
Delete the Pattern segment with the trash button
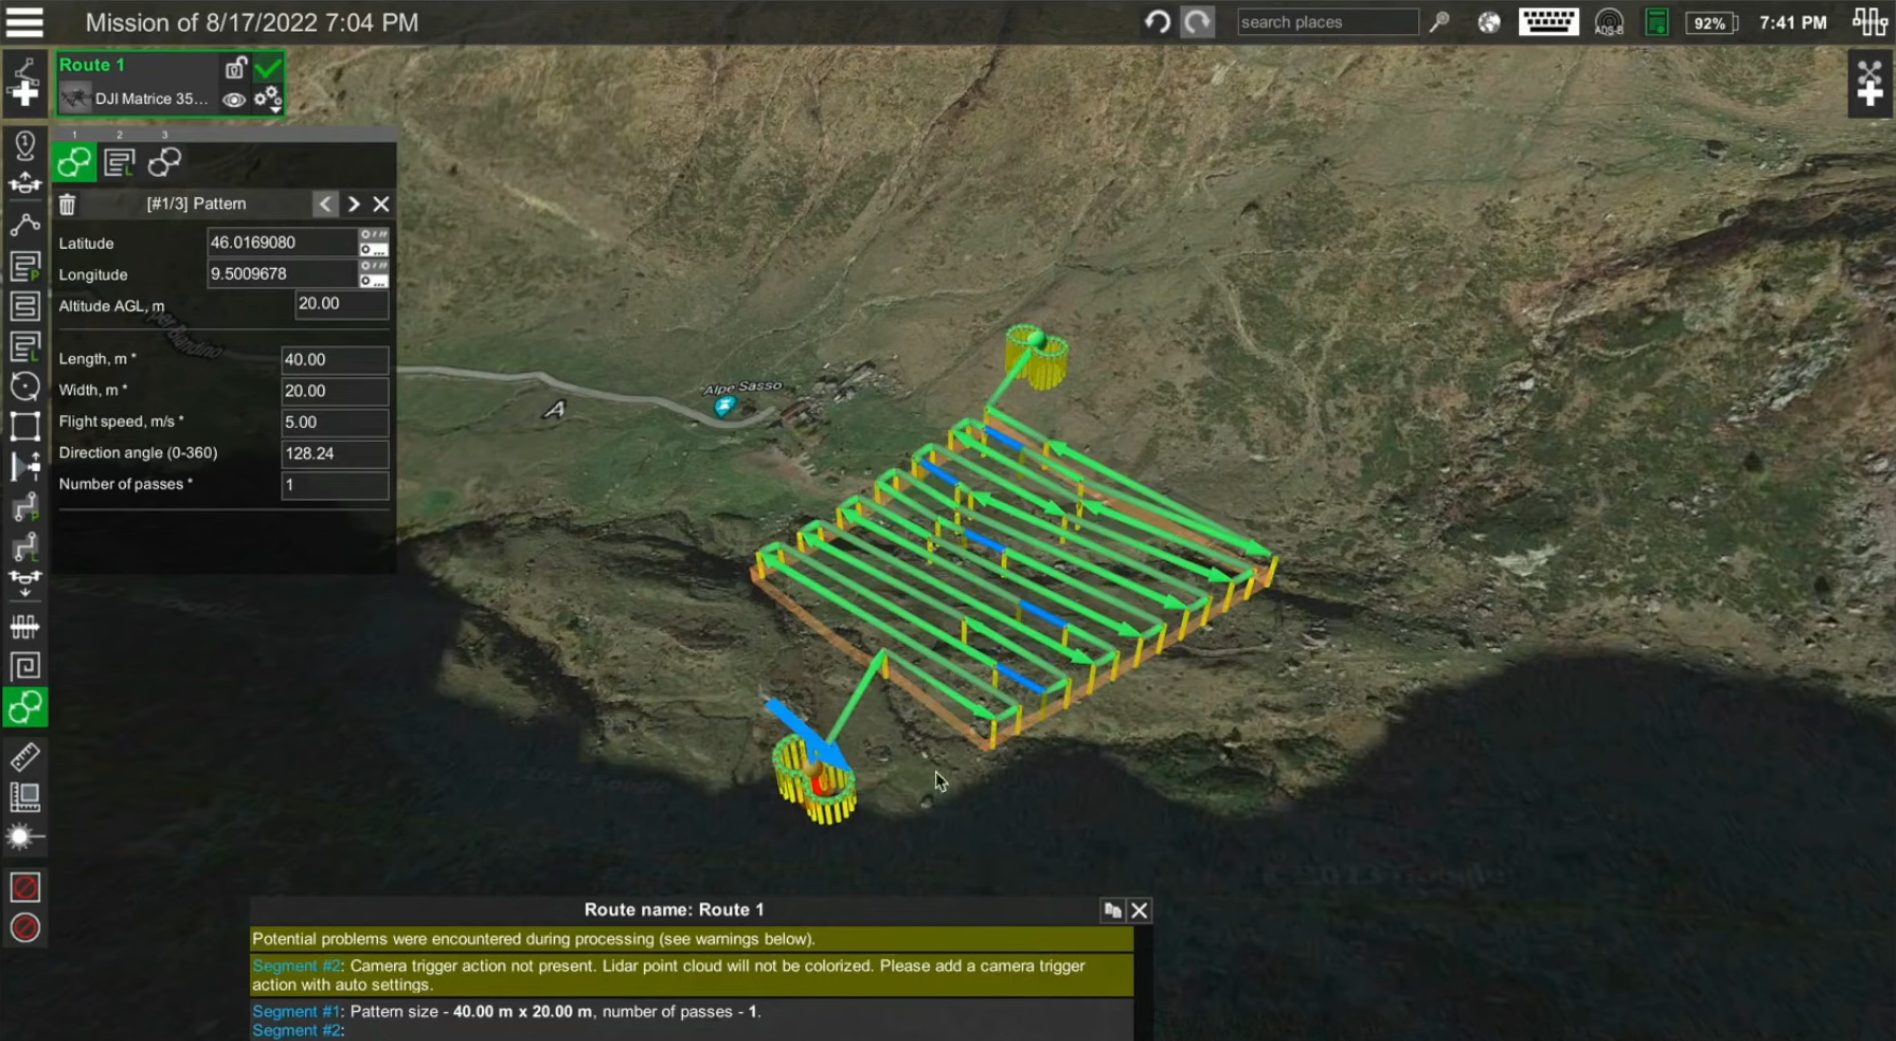tap(67, 204)
